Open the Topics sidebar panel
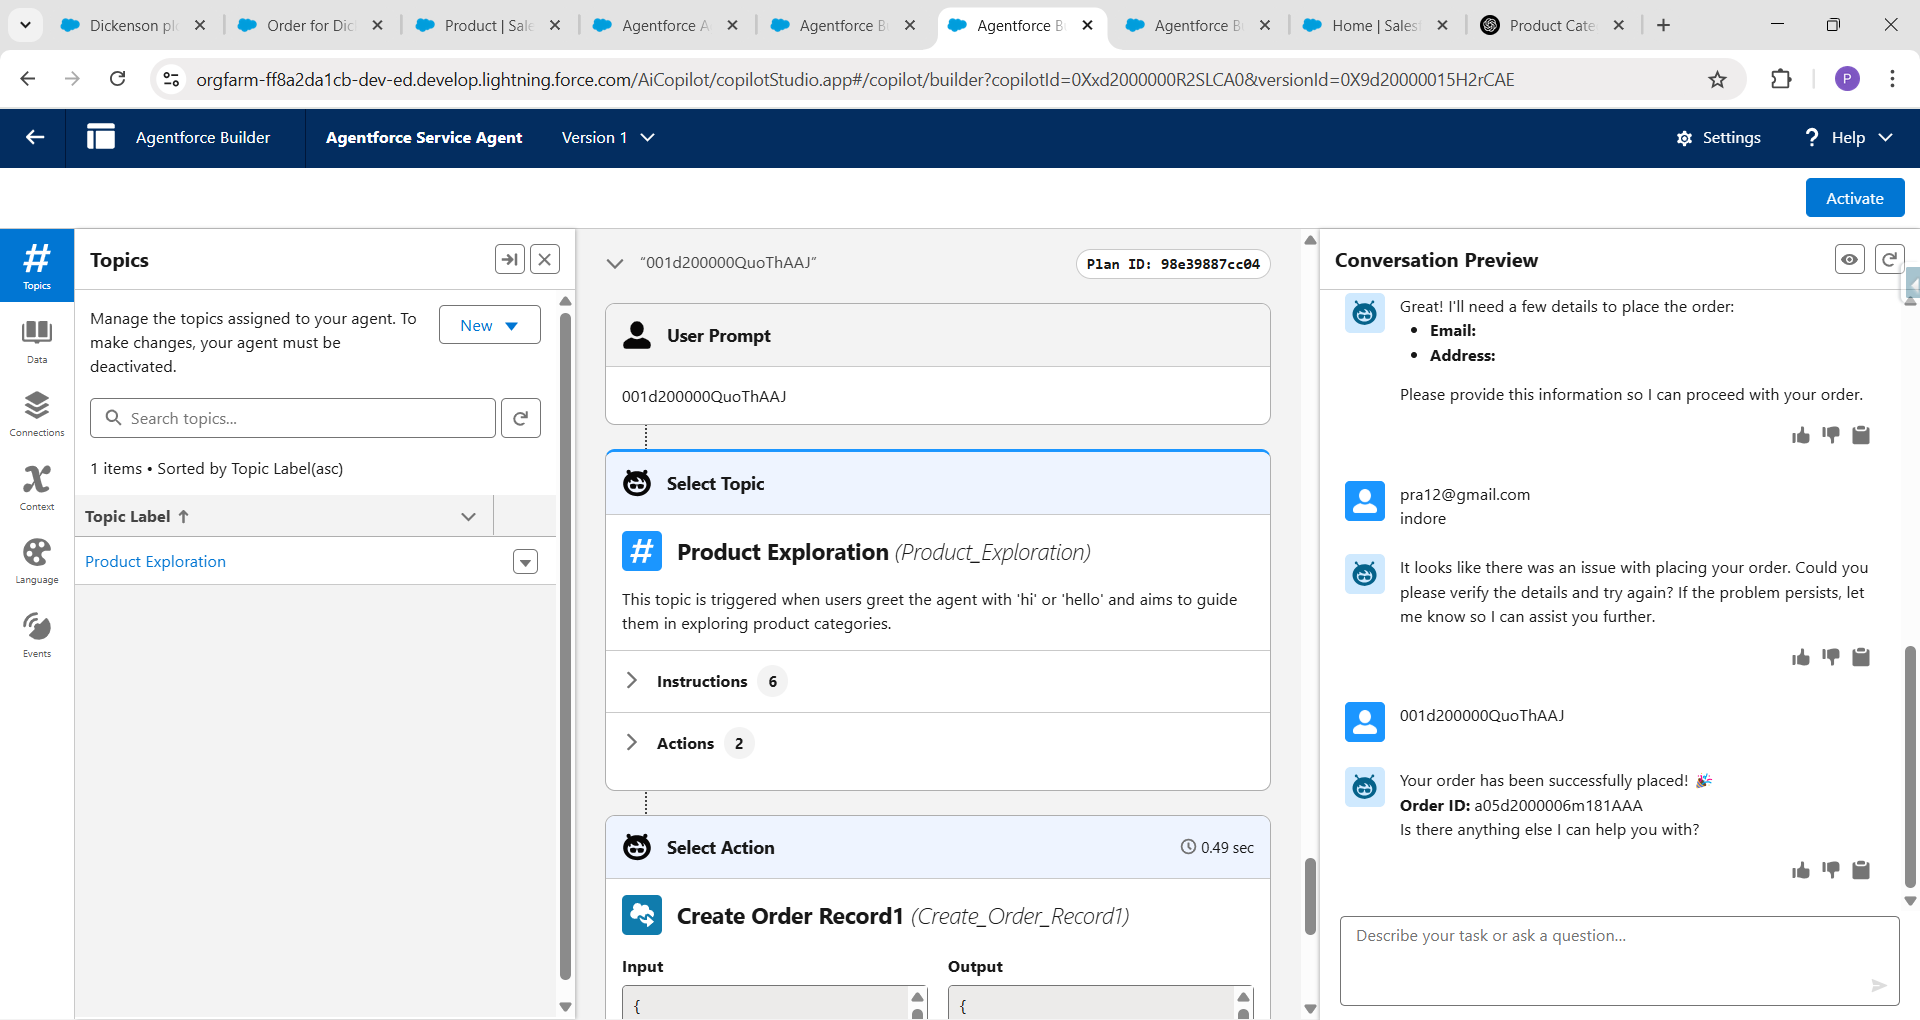 coord(37,266)
